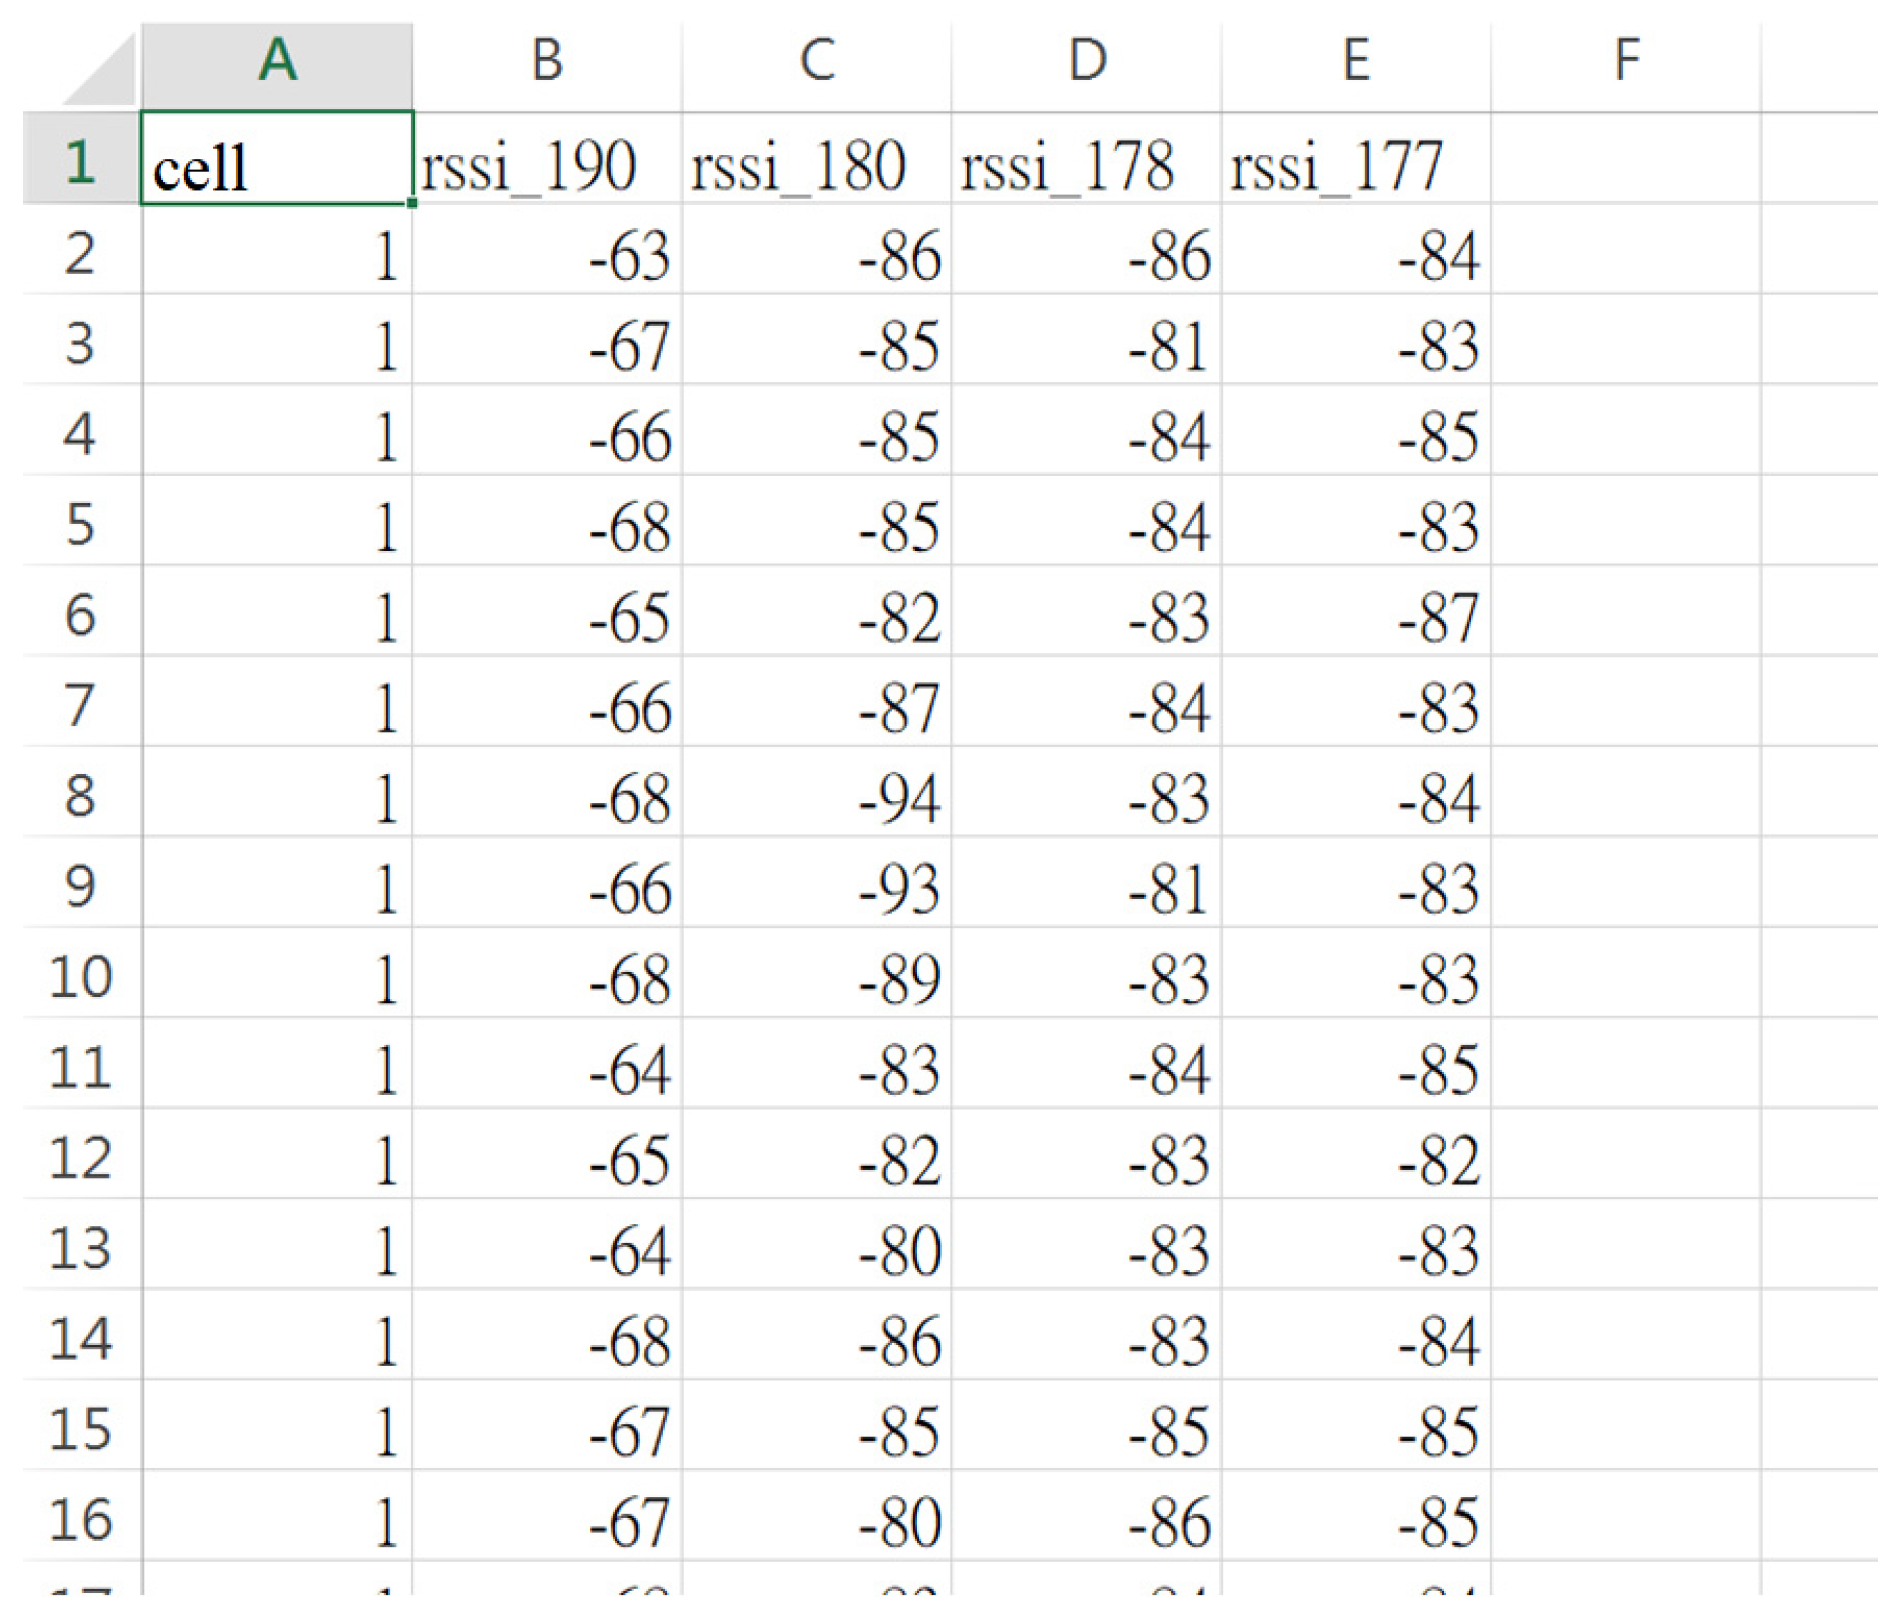Click the rssi_178 header cell
1898x1618 pixels.
[1087, 159]
